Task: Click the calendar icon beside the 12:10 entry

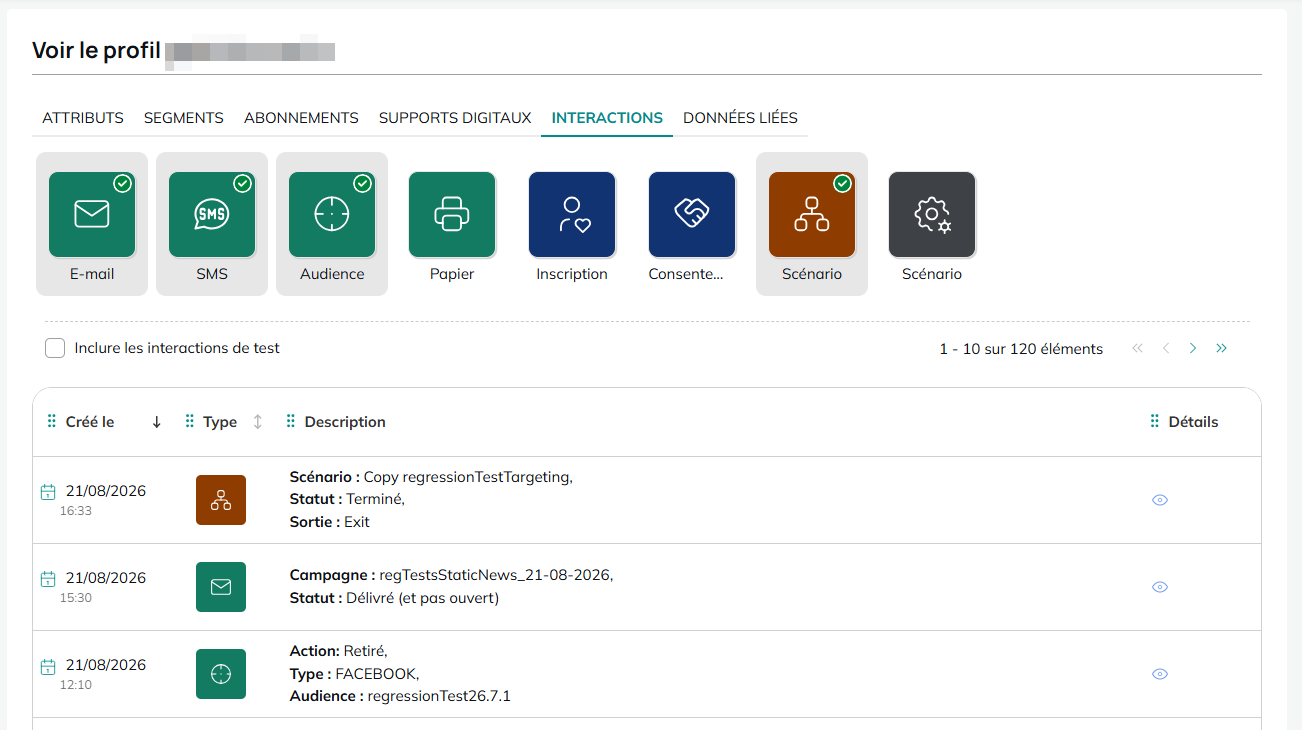Action: click(47, 666)
